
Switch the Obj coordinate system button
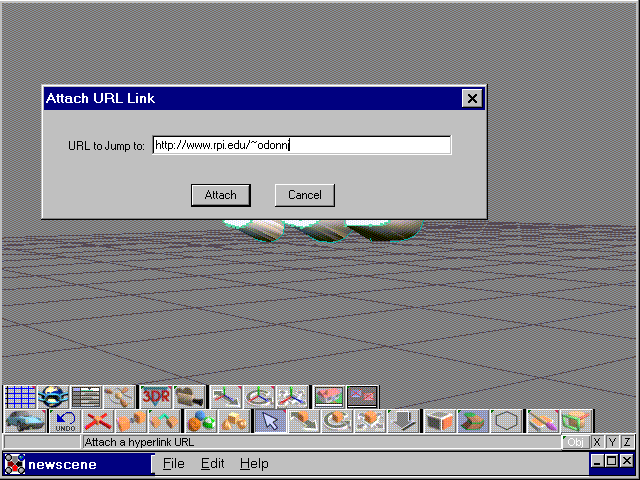(x=575, y=442)
